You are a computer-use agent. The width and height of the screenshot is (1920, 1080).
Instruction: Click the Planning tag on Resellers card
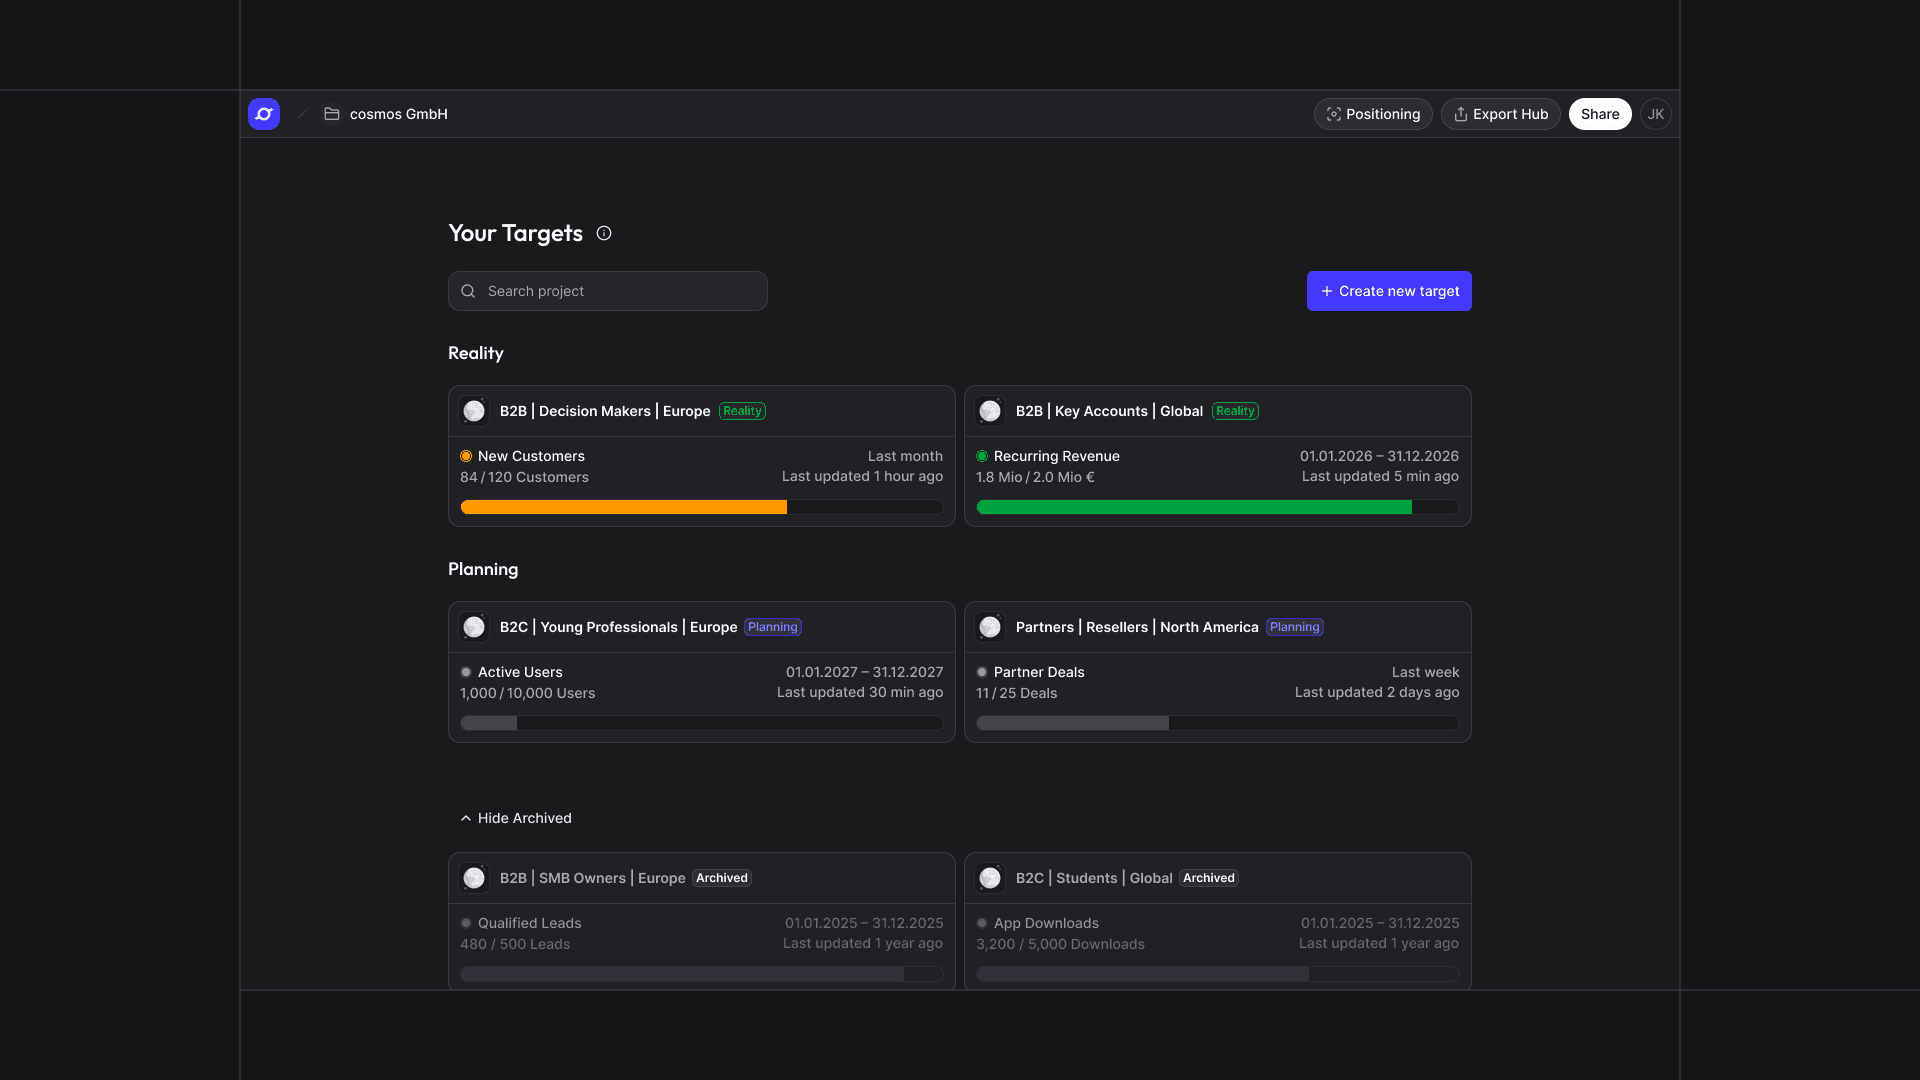[1295, 627]
